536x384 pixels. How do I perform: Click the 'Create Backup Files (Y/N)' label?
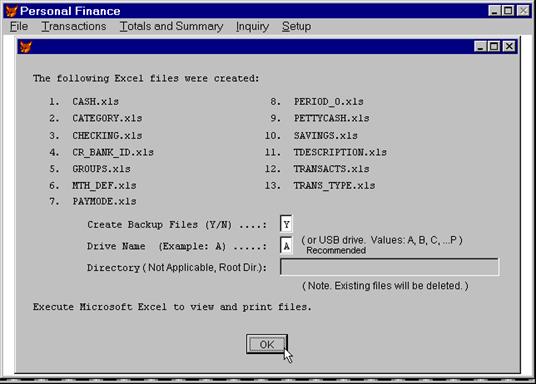(x=176, y=225)
